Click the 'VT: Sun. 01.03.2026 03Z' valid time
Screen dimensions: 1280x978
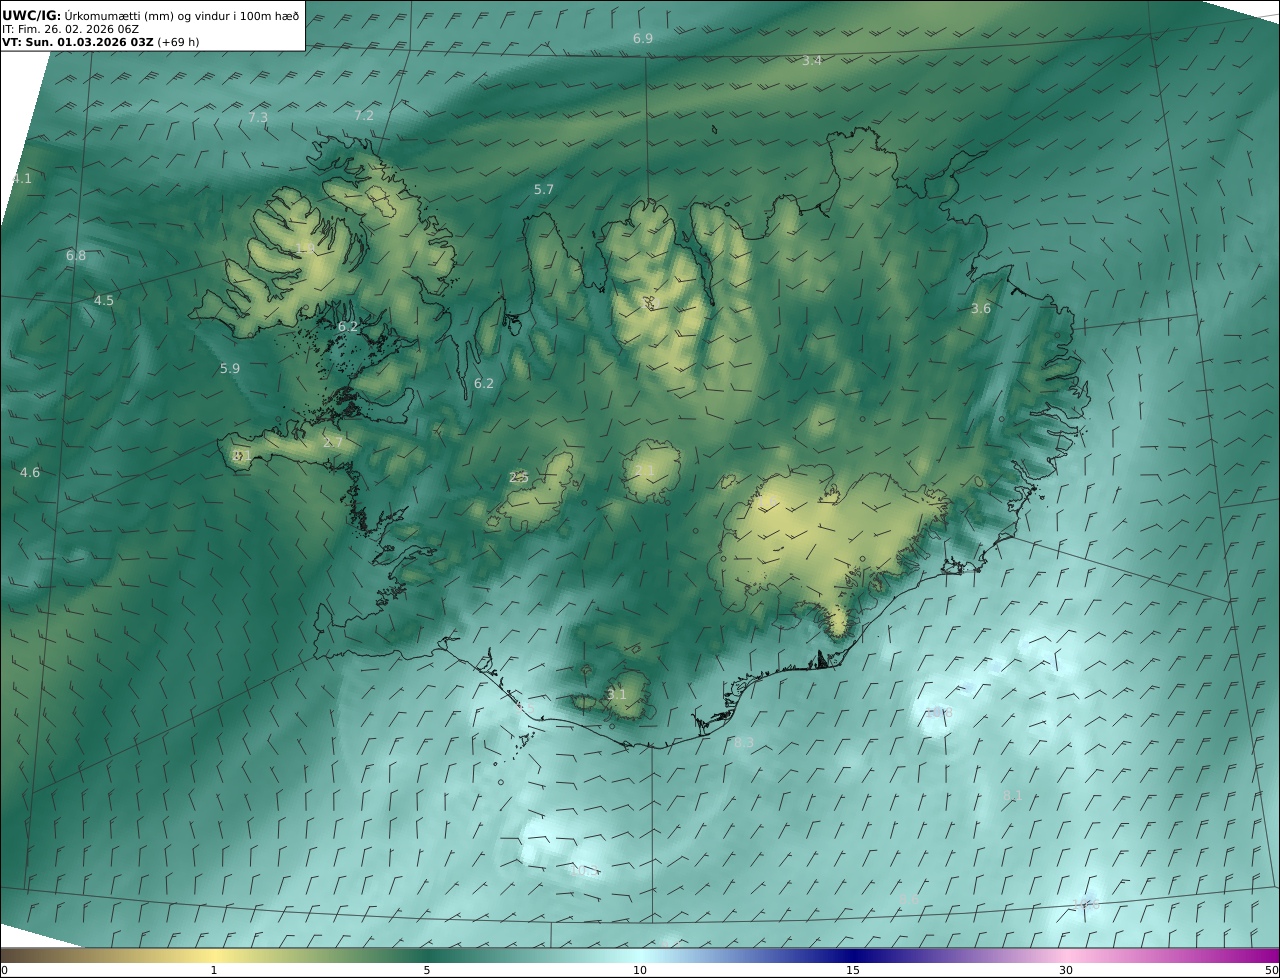(x=78, y=42)
